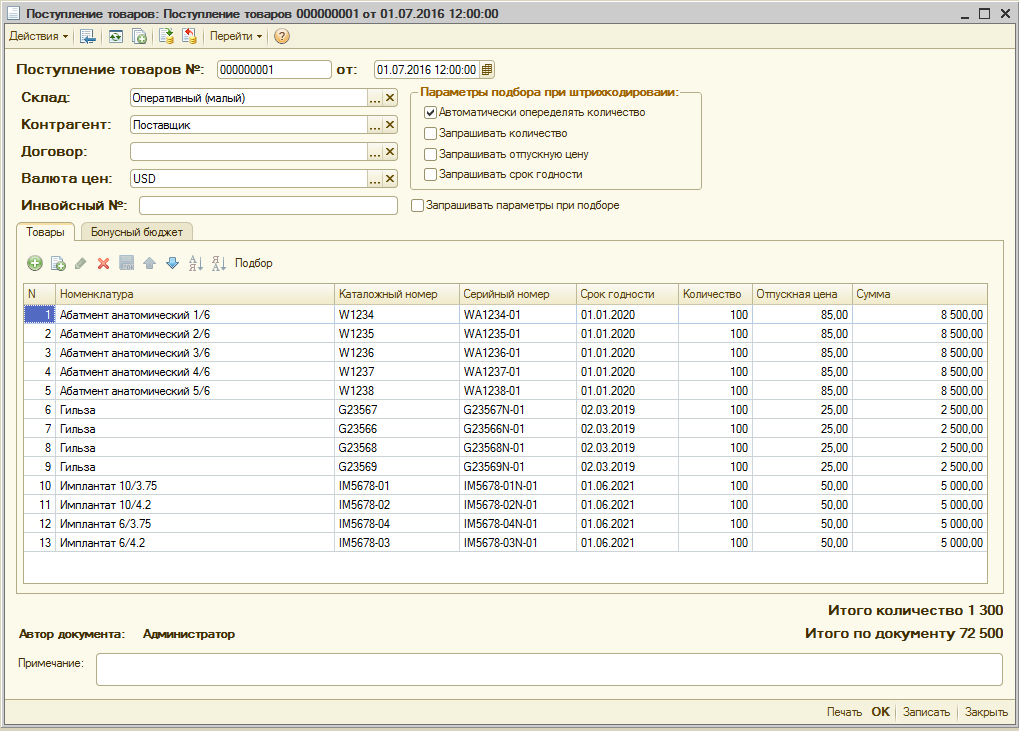Viewport: 1019px width, 731px height.
Task: Select the Товары tab
Action: tap(45, 232)
